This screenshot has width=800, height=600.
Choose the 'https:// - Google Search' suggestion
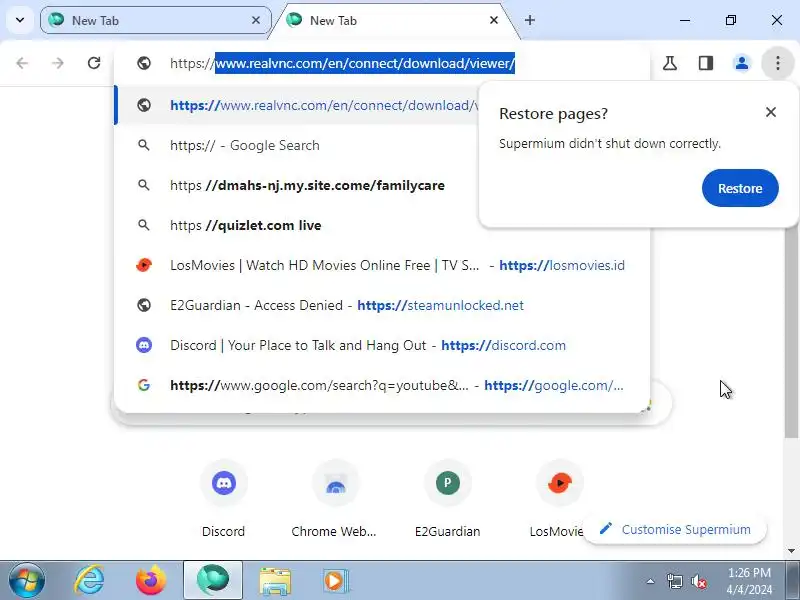click(297, 145)
